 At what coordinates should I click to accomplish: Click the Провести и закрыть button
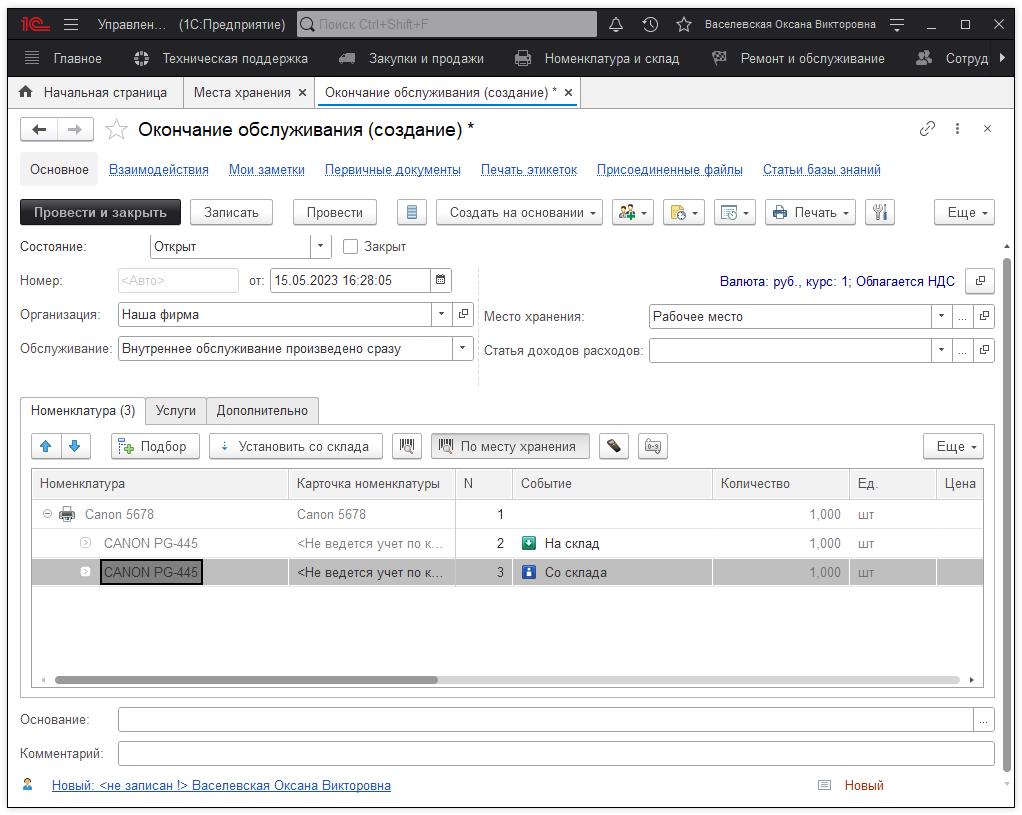pyautogui.click(x=100, y=212)
